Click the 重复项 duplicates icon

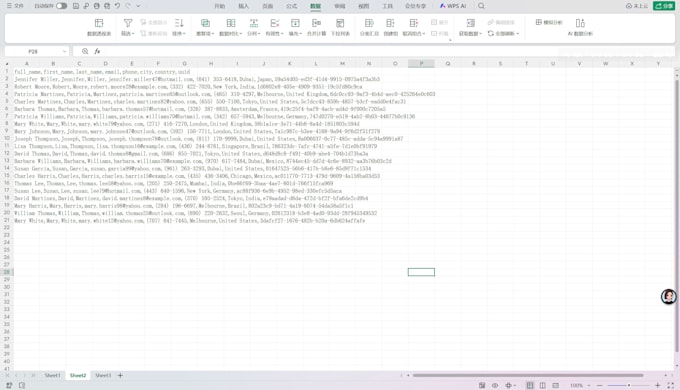pos(205,23)
